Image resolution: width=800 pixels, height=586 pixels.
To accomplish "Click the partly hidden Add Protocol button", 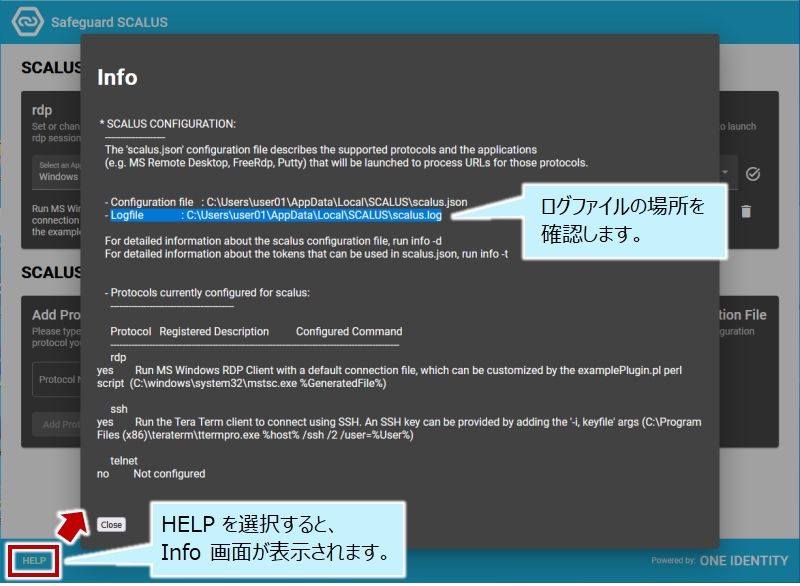I will (x=56, y=424).
